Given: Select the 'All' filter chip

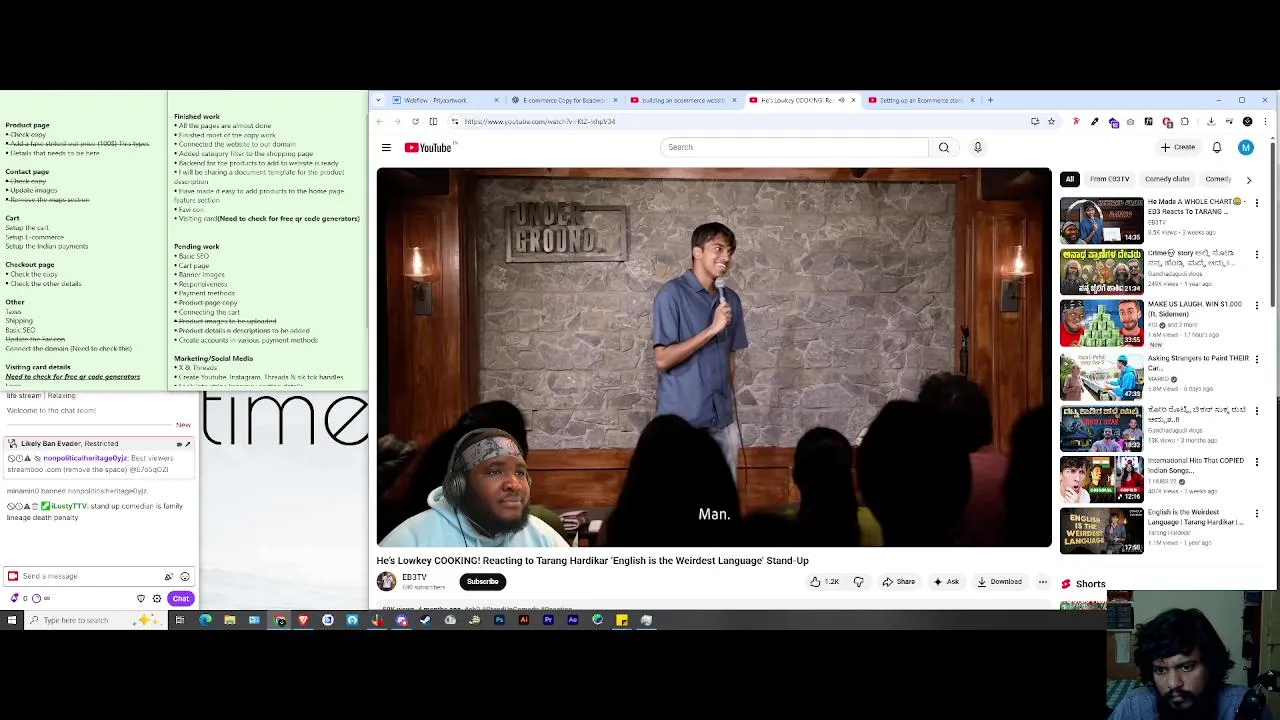Looking at the screenshot, I should coord(1069,179).
